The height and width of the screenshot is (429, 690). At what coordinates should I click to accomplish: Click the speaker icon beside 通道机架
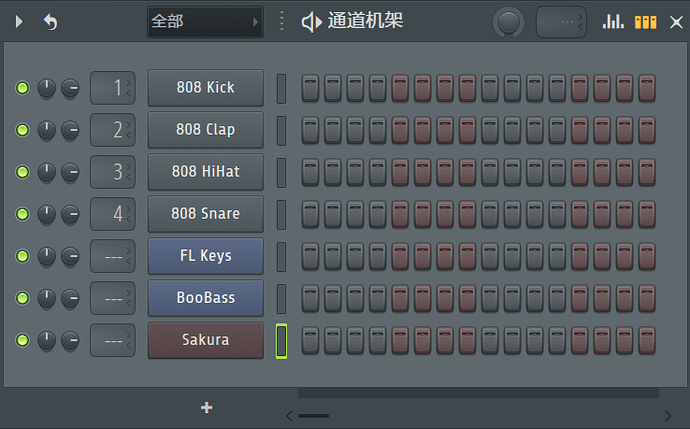coord(312,22)
